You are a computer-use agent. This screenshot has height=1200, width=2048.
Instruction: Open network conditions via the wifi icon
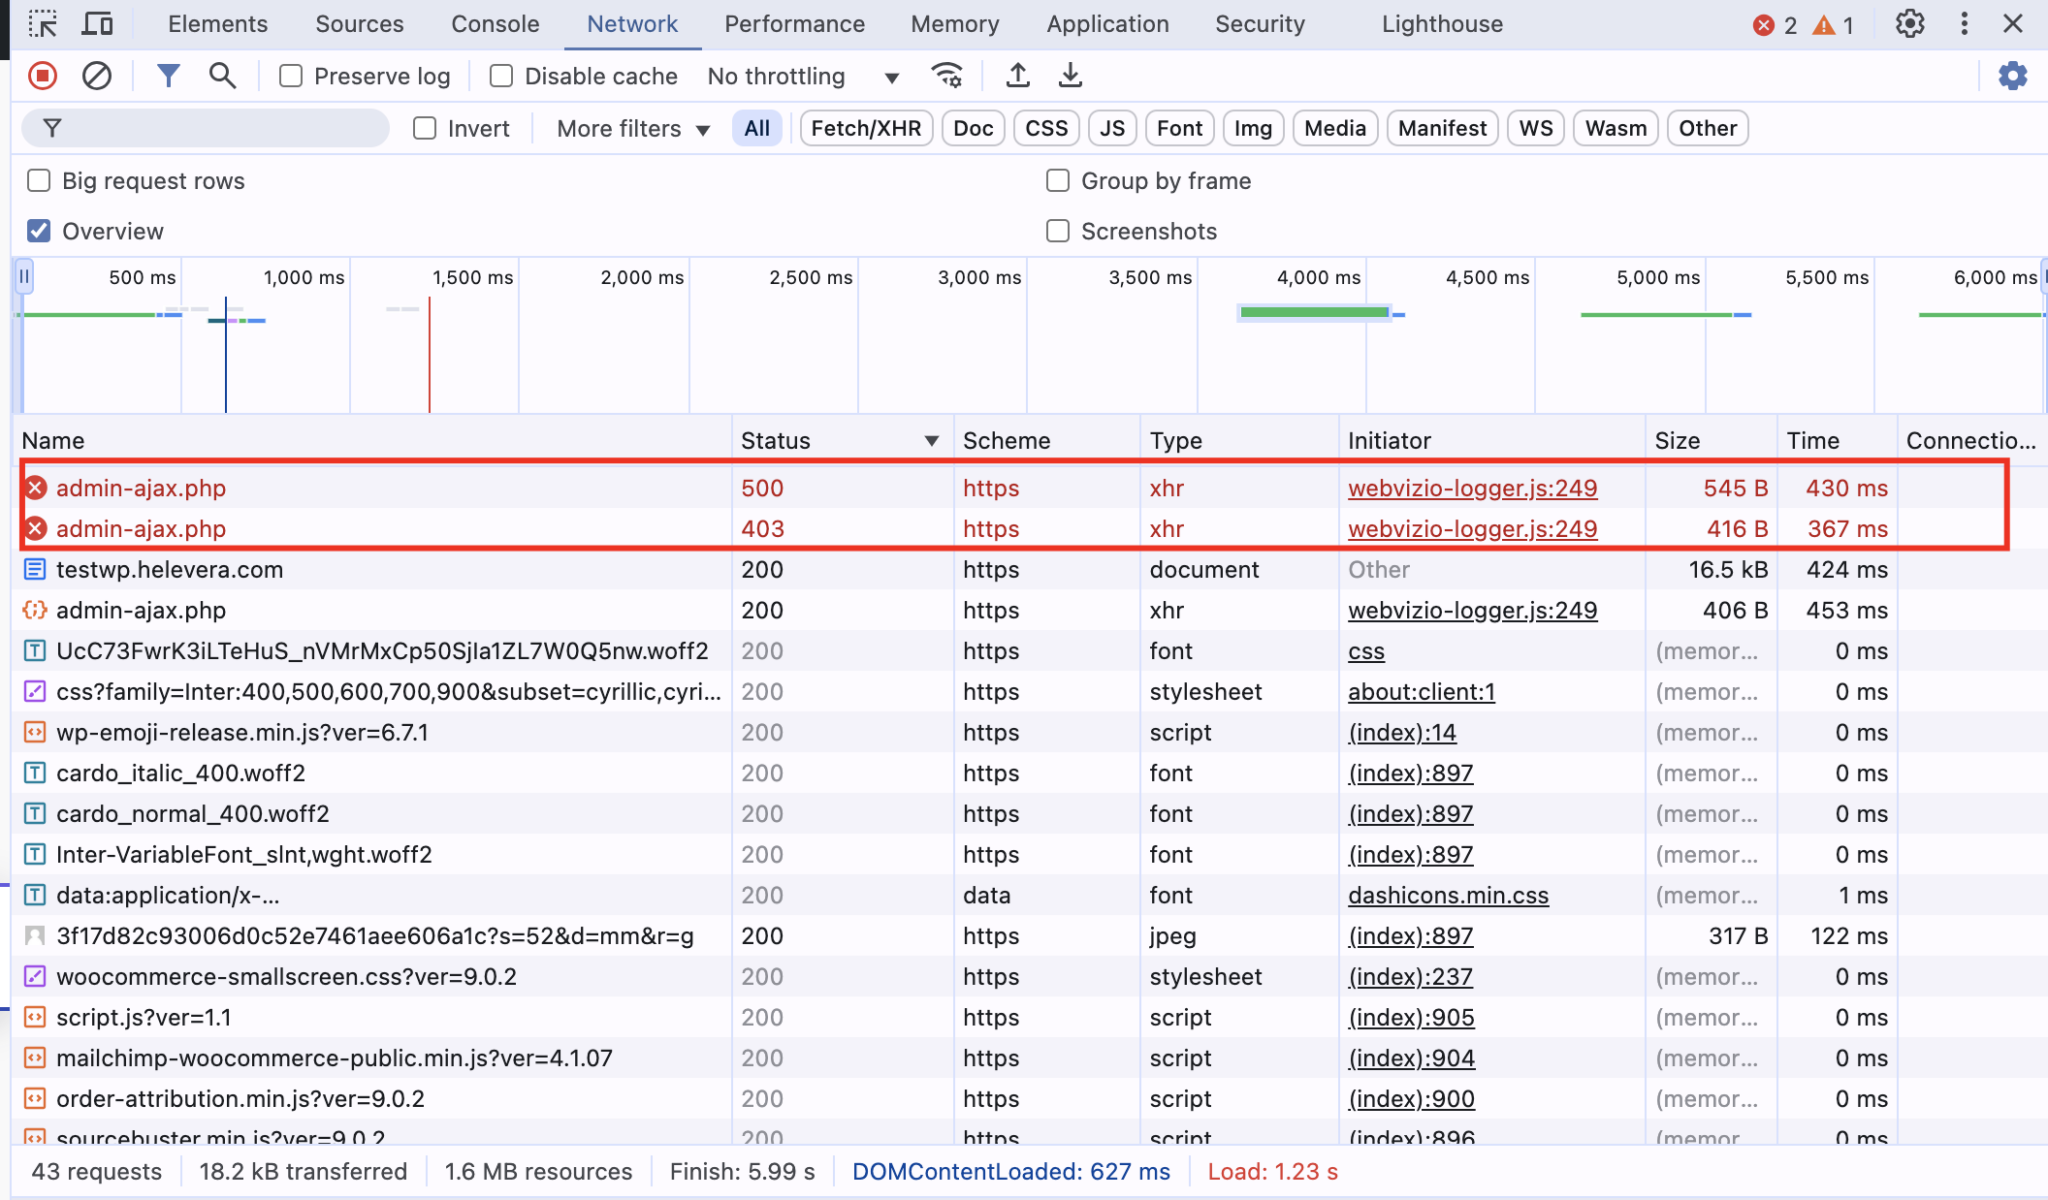click(945, 75)
